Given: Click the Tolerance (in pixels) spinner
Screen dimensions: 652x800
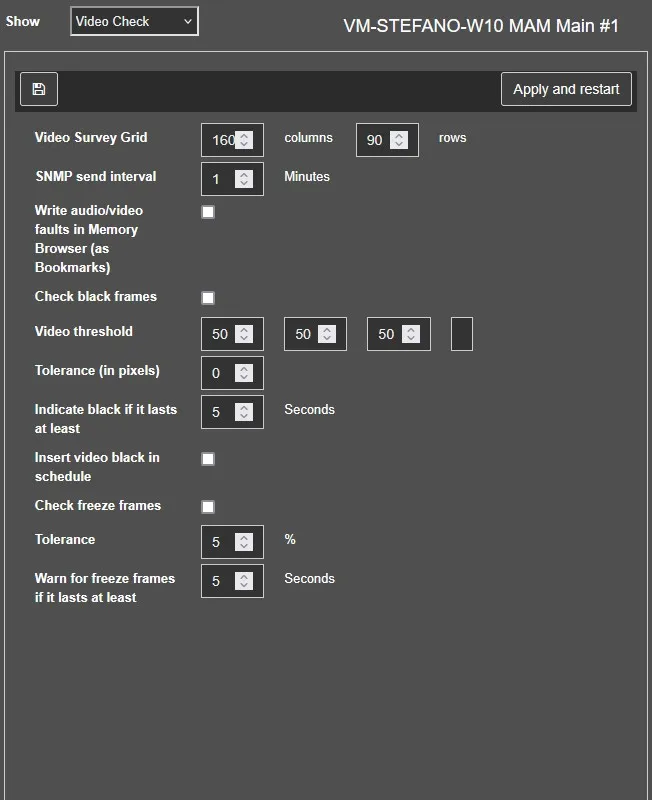Looking at the screenshot, I should 244,373.
